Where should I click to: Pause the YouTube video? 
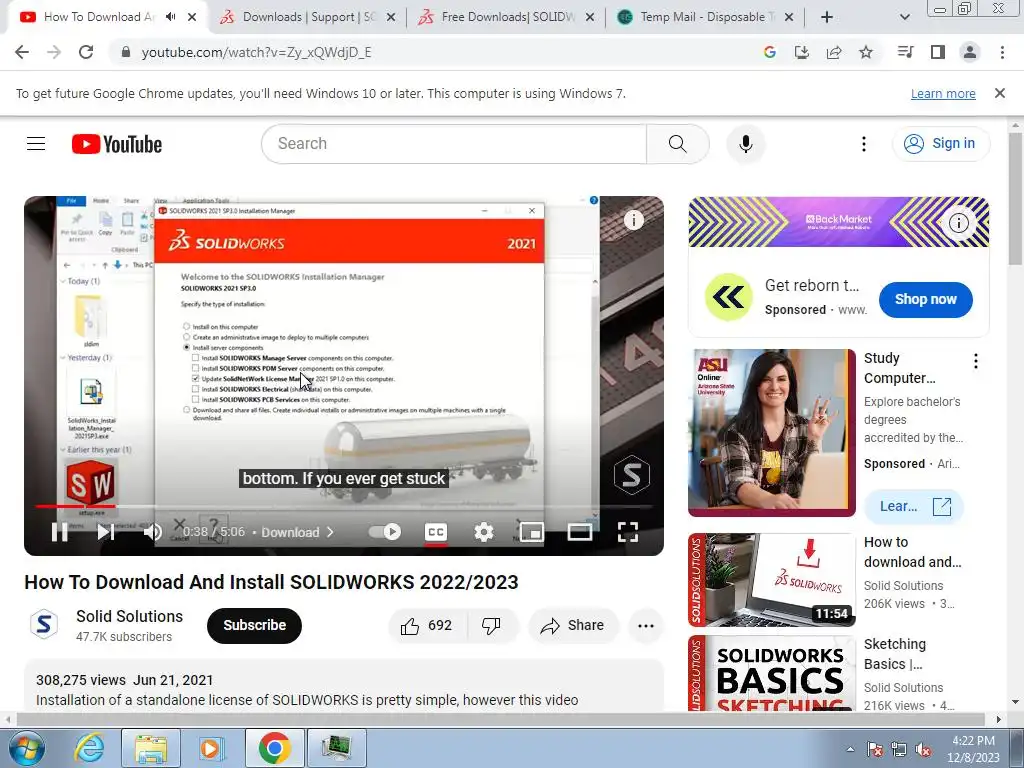59,532
